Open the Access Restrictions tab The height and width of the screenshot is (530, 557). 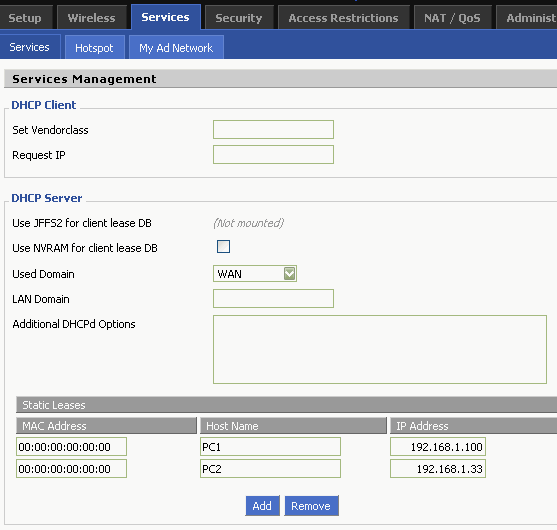[344, 18]
